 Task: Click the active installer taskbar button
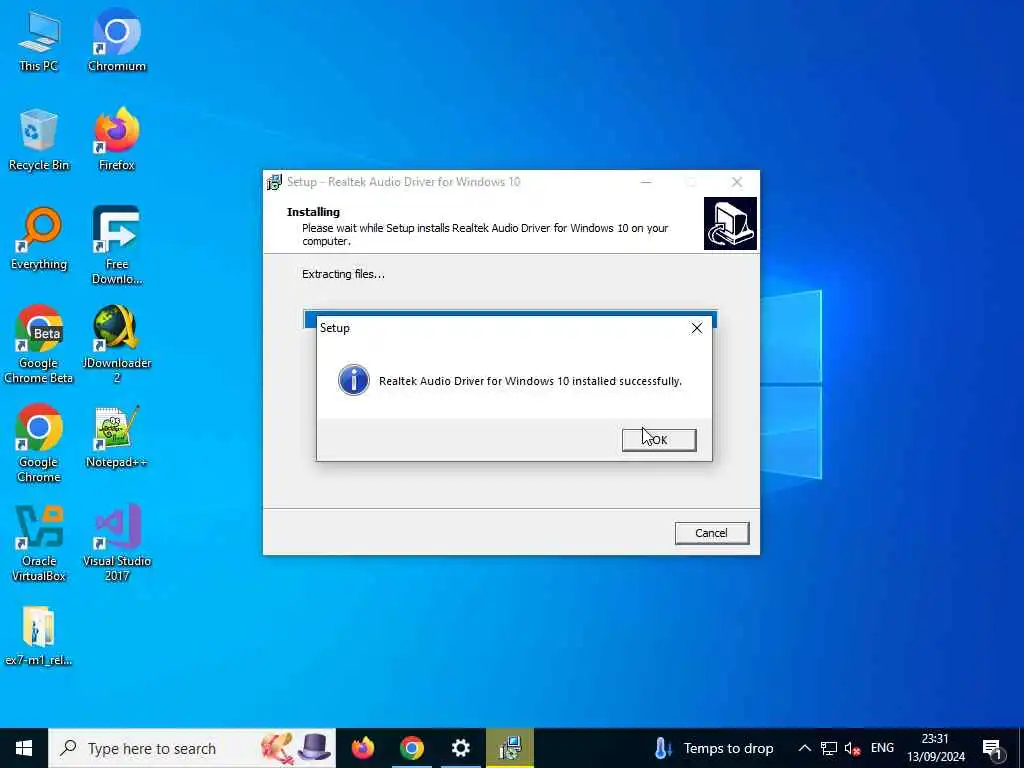pyautogui.click(x=510, y=748)
